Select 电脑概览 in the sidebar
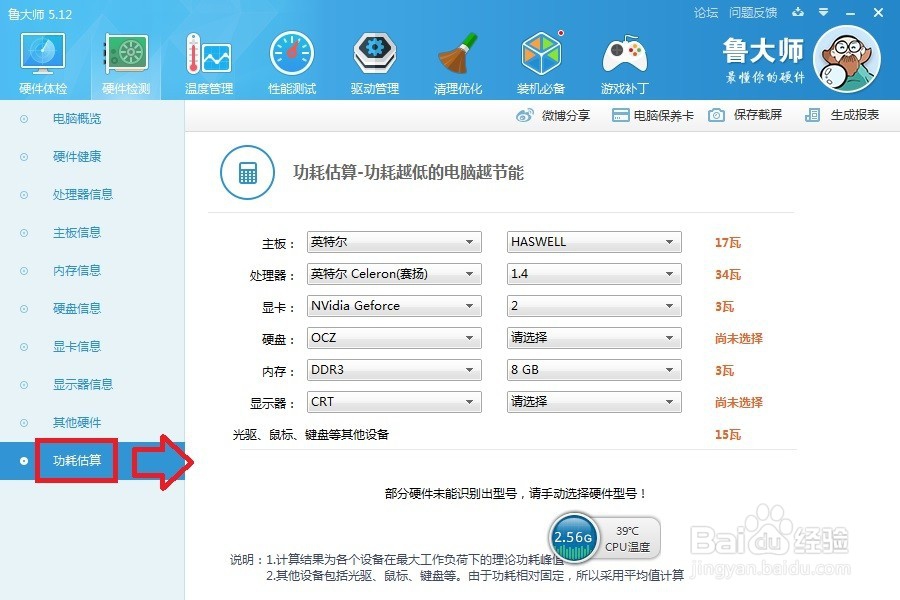This screenshot has width=900, height=600. (x=77, y=119)
